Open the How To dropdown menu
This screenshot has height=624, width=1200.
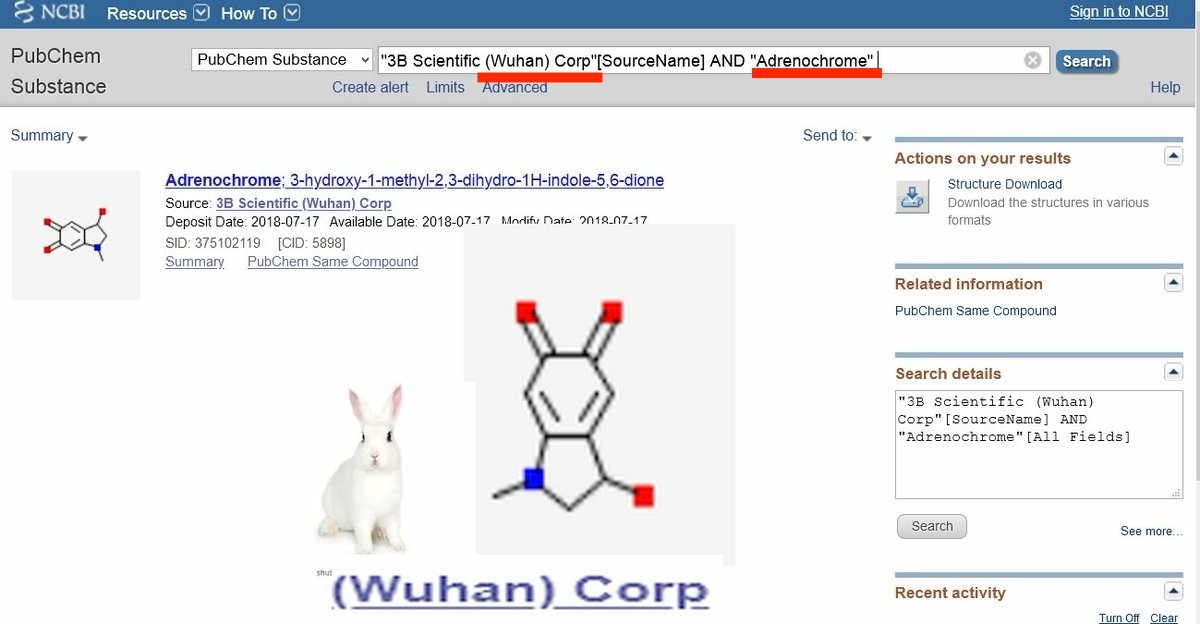point(260,14)
